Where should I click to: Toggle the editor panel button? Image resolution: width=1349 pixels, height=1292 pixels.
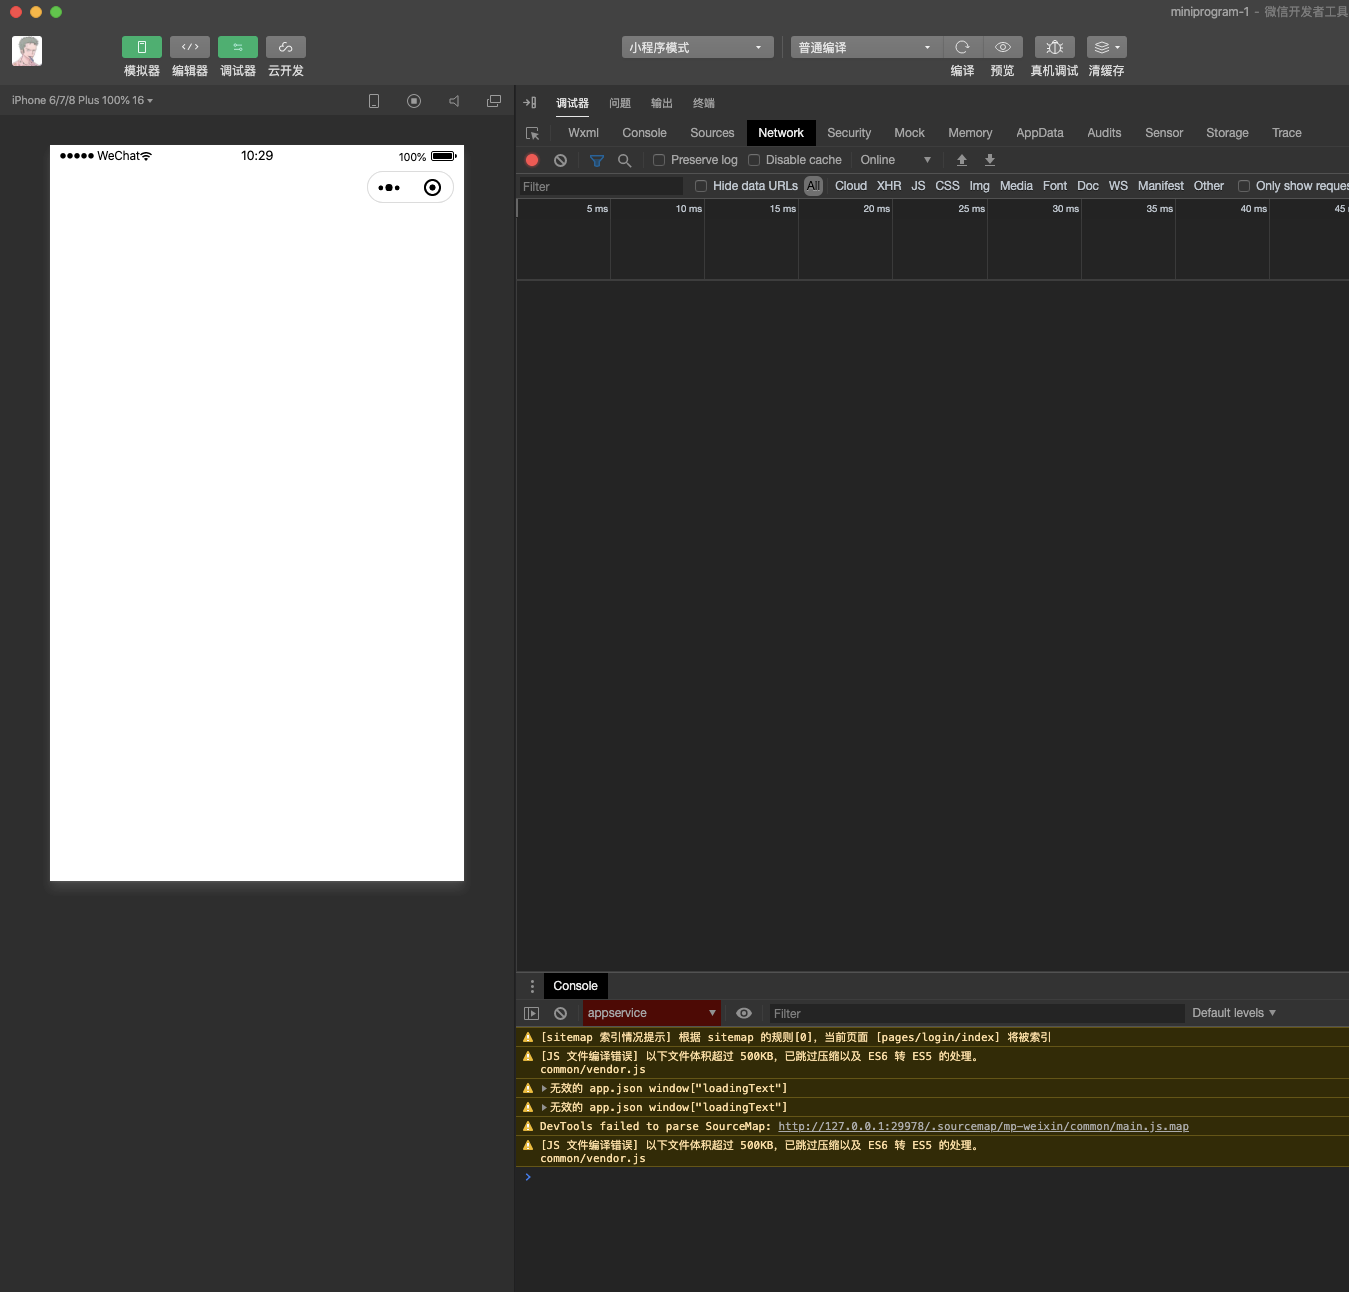tap(189, 47)
